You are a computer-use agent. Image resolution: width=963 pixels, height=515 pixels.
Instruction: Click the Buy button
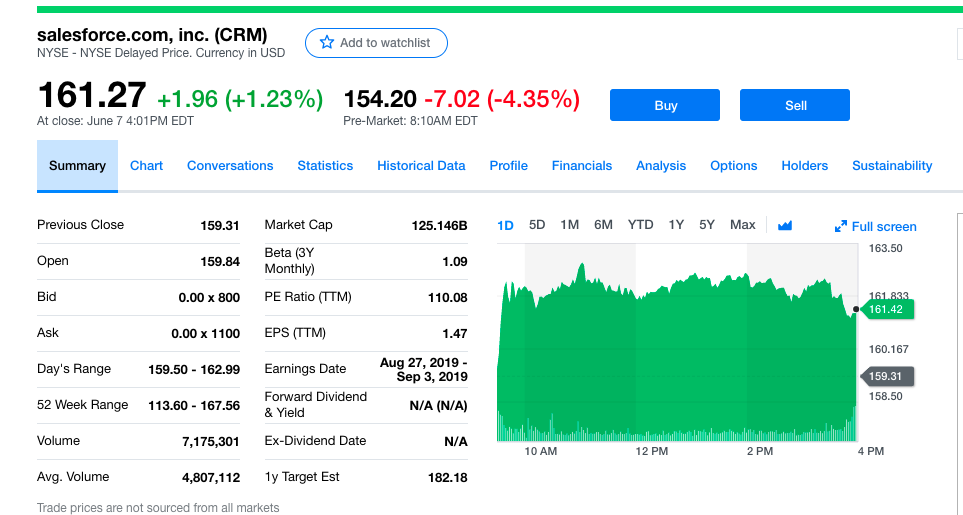coord(665,105)
